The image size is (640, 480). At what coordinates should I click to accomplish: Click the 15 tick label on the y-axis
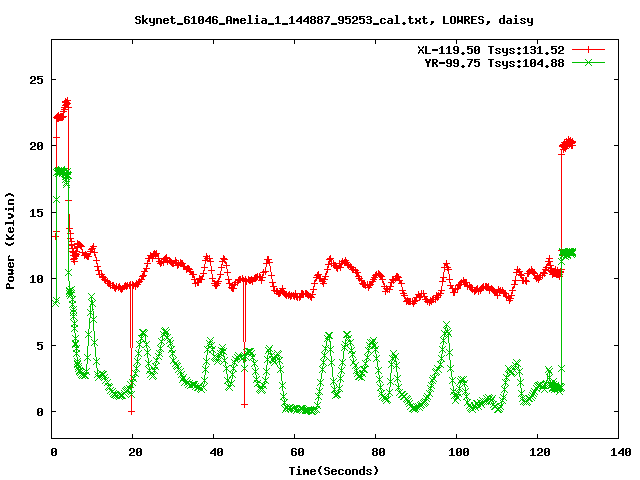(x=37, y=212)
